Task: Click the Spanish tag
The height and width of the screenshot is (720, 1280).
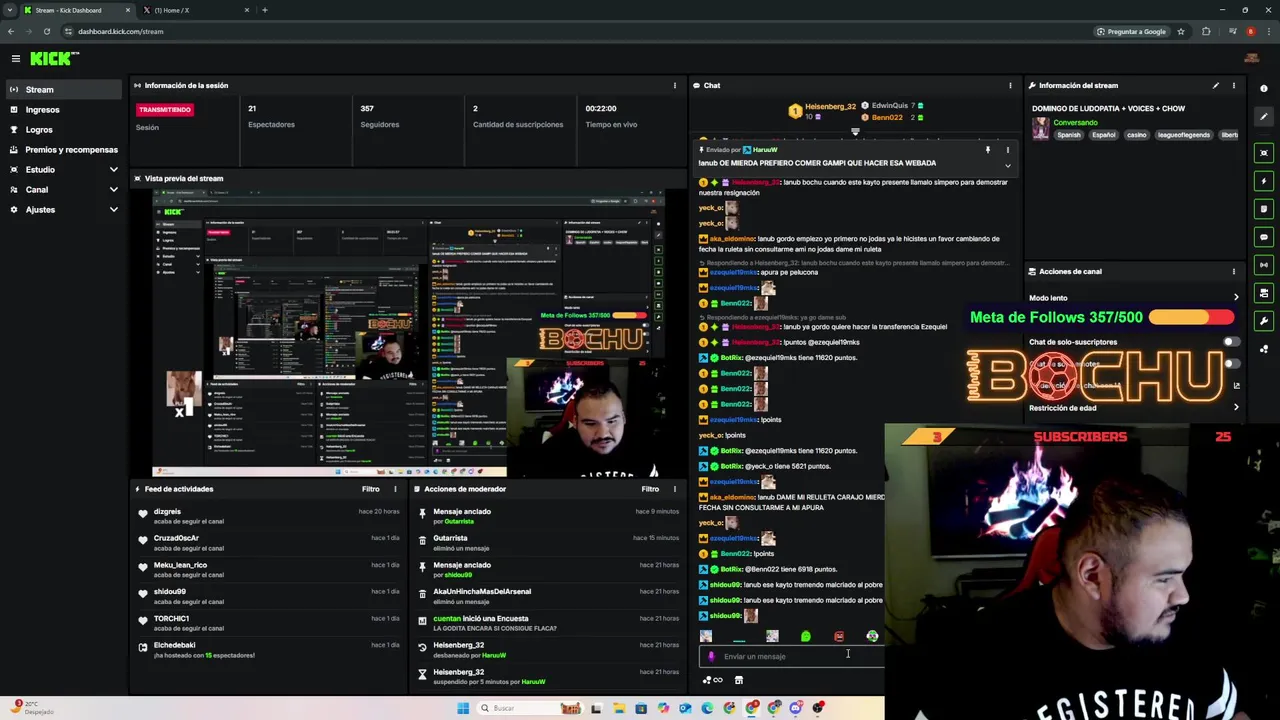Action: [x=1069, y=135]
